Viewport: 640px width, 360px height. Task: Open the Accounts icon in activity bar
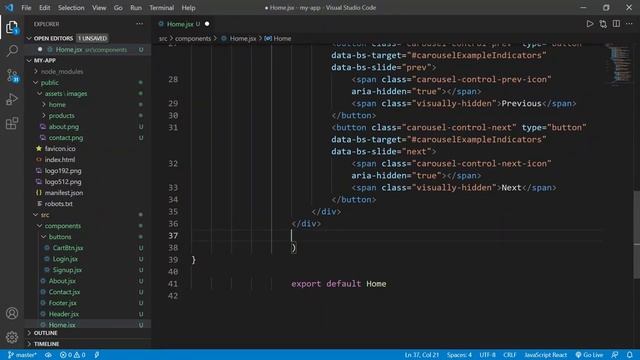(12, 313)
